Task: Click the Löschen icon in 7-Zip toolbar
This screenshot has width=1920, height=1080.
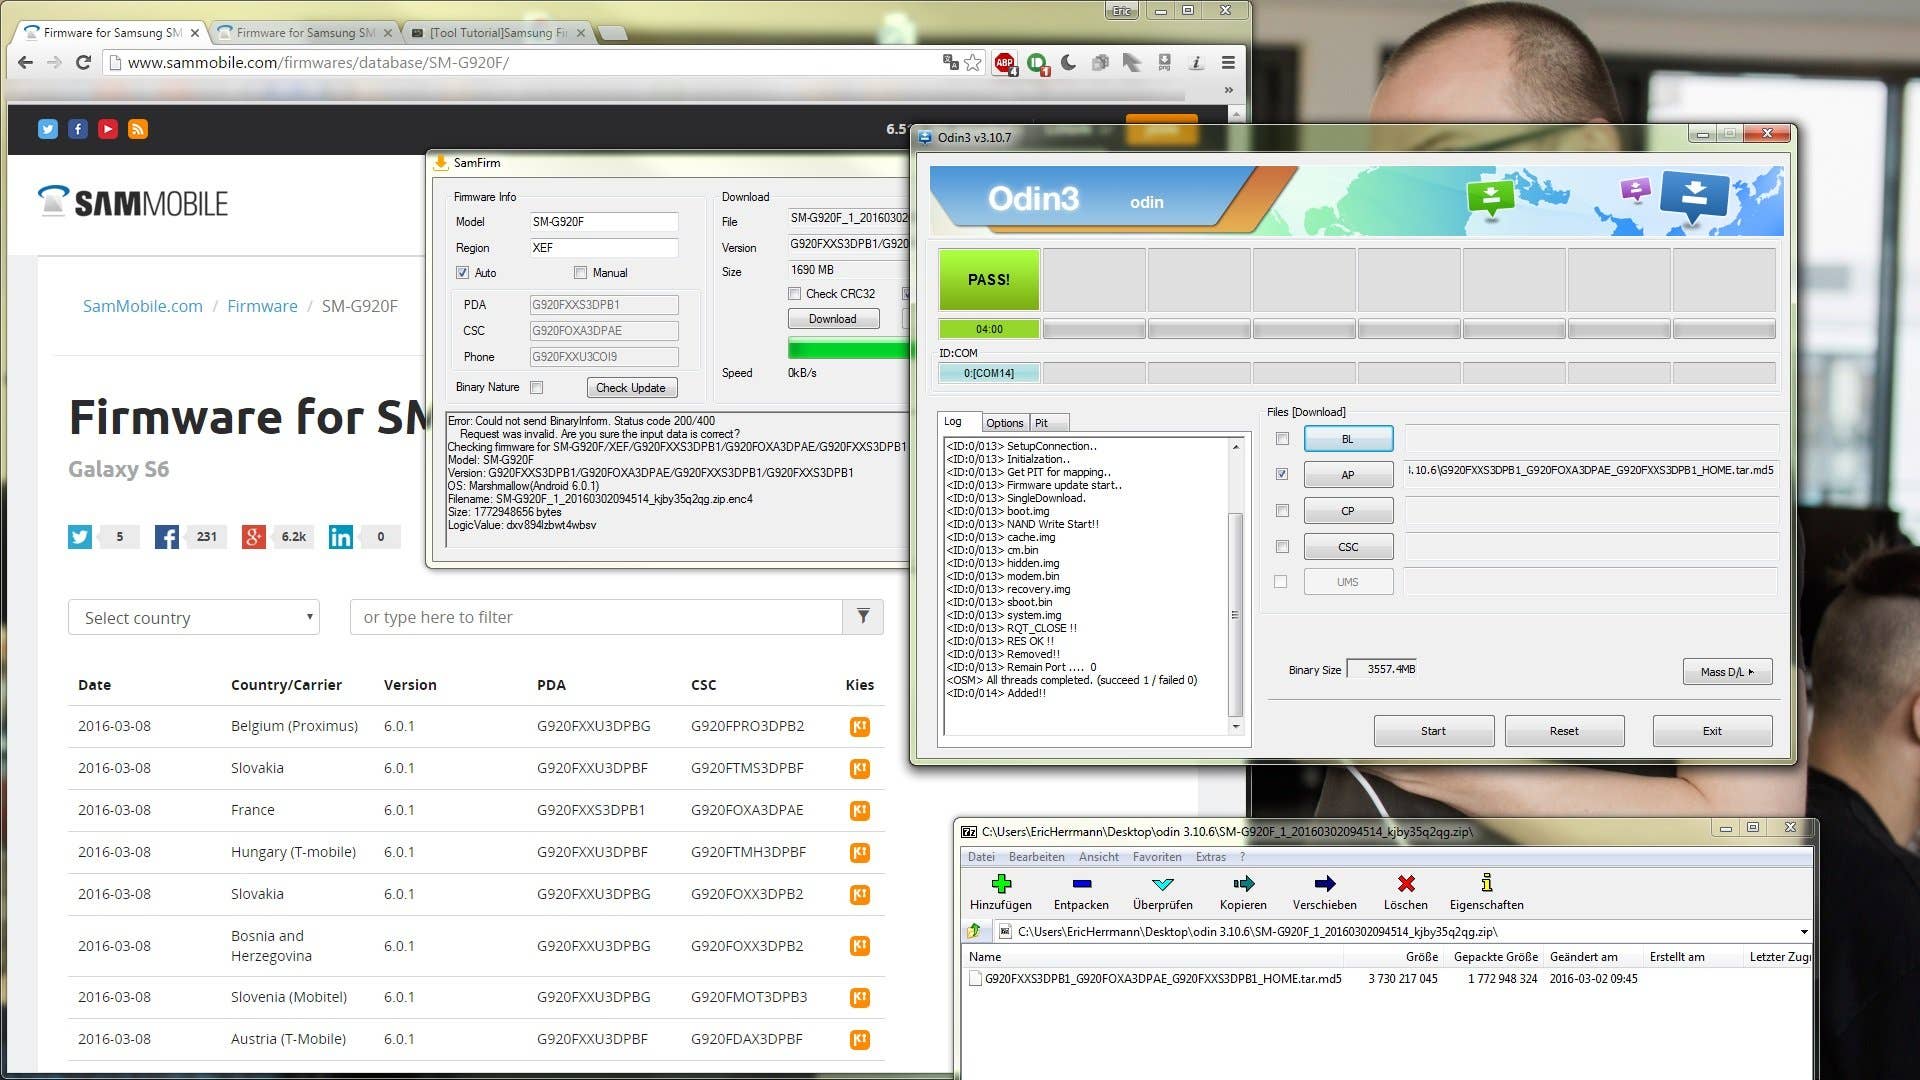Action: 1405,890
